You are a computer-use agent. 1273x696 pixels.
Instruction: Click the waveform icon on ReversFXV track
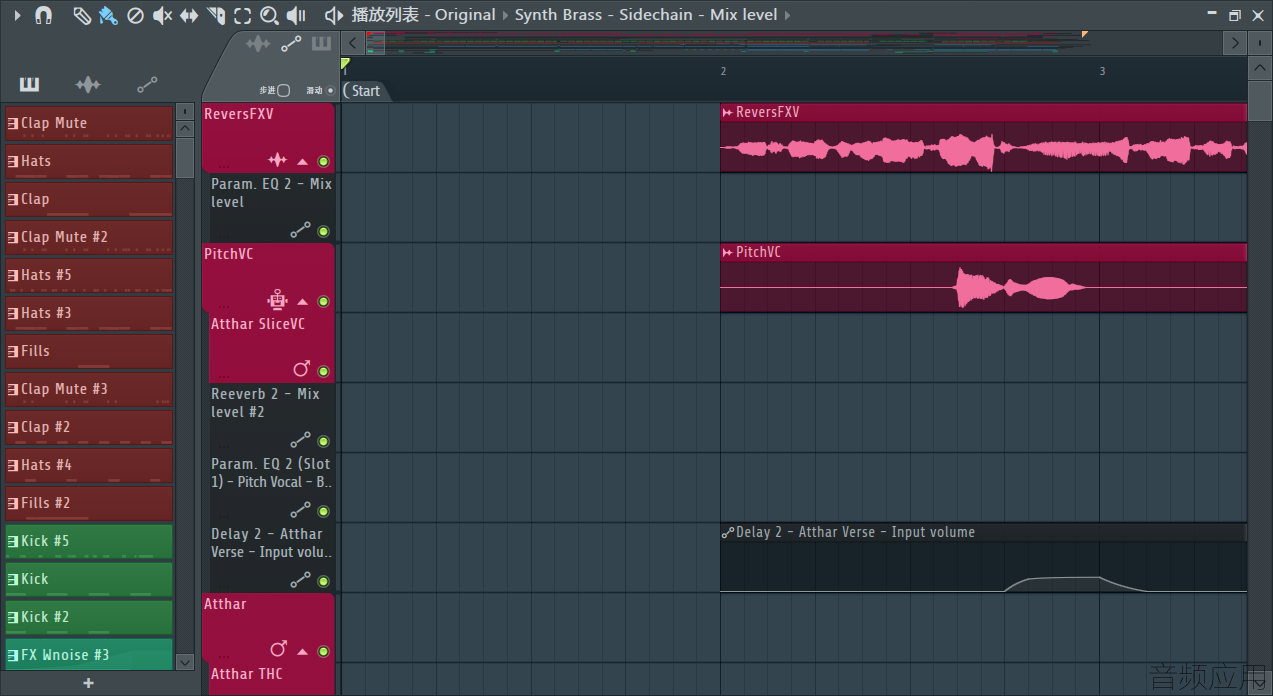pos(278,160)
